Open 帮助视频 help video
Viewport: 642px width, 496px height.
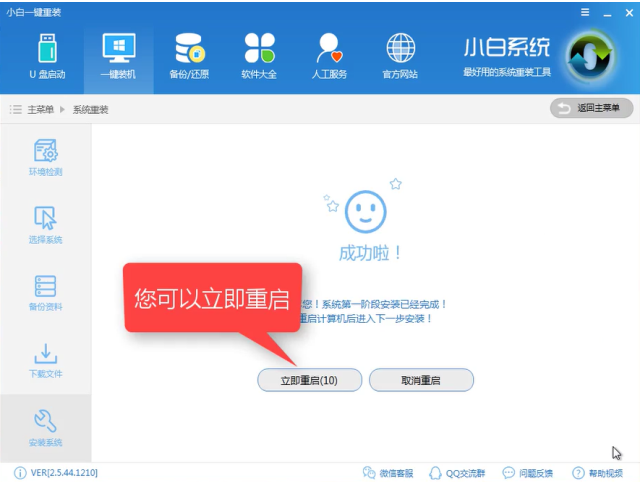(x=597, y=473)
